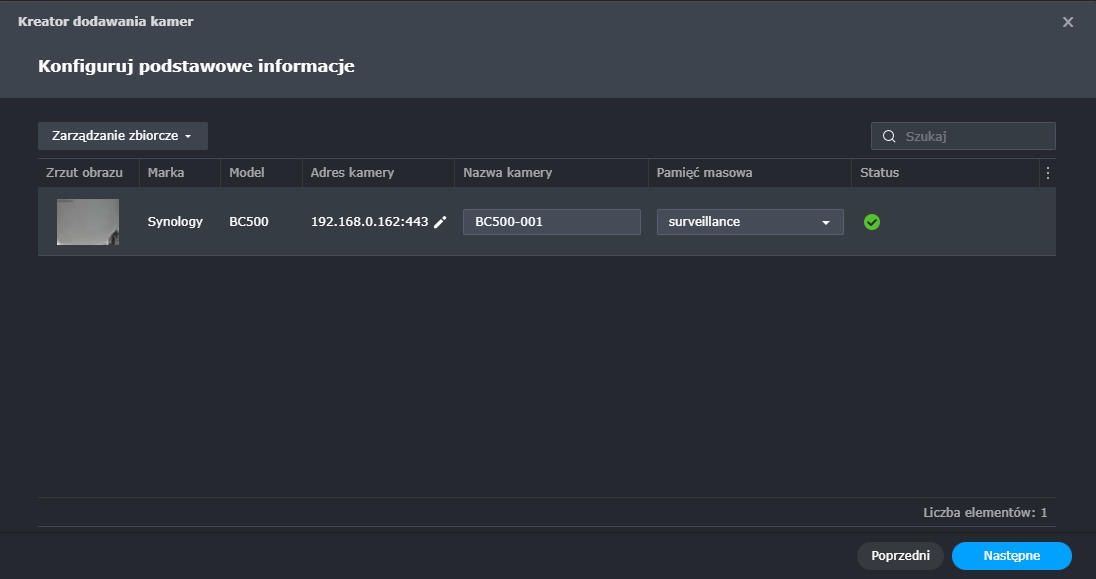Go back with Poprzedni button
The width and height of the screenshot is (1096, 579).
(900, 556)
